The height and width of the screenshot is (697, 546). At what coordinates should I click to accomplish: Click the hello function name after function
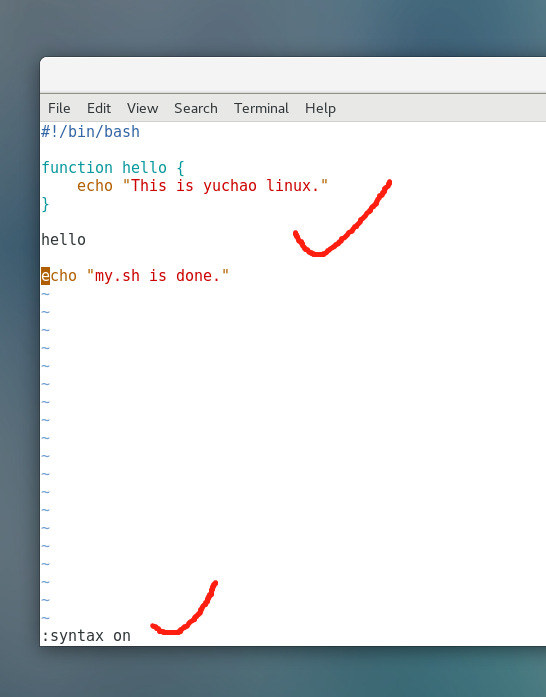click(x=145, y=168)
